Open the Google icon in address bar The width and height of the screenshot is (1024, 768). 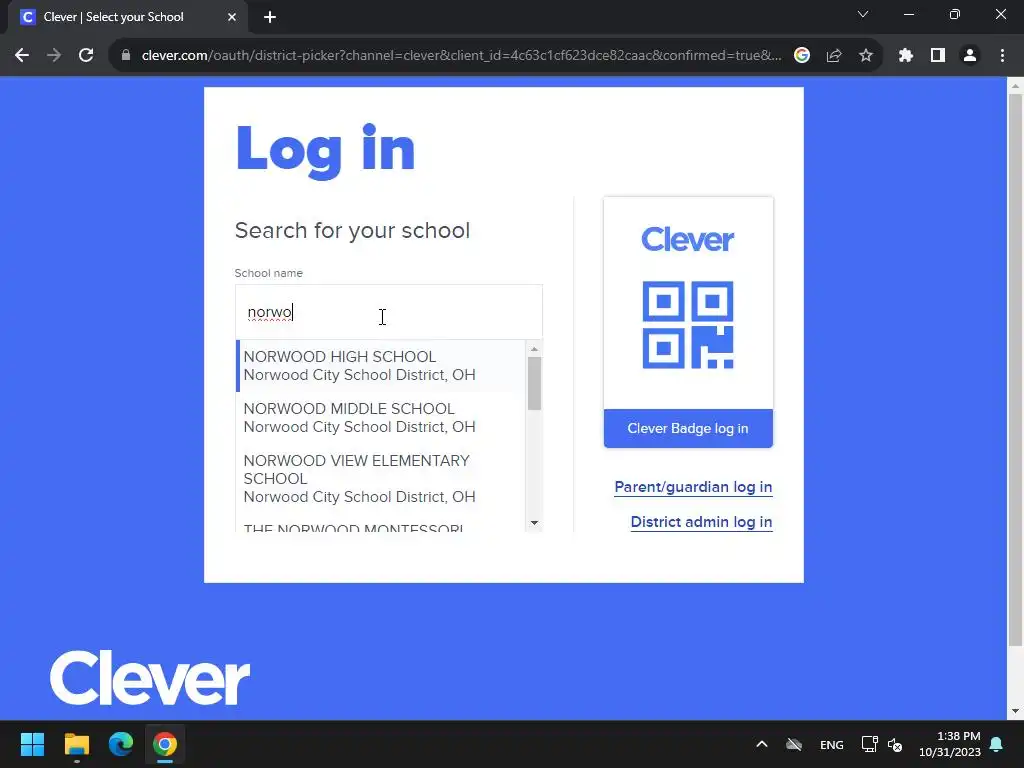coord(802,56)
